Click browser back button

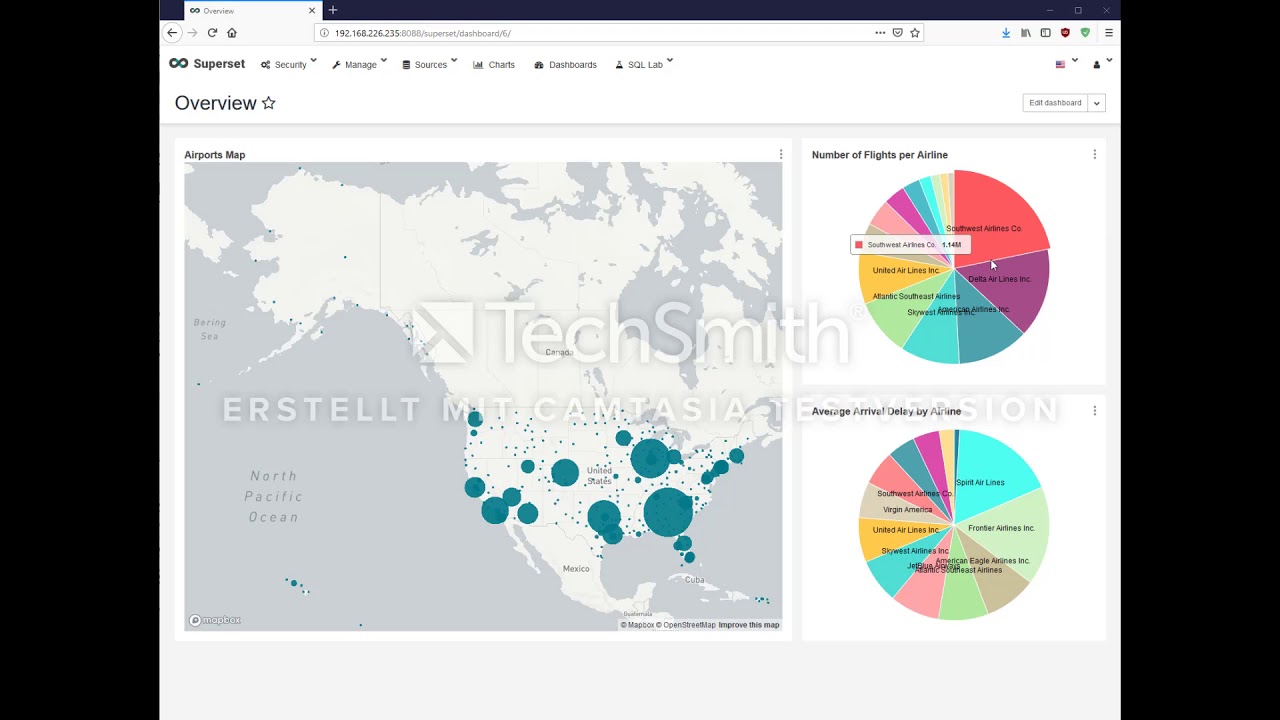pyautogui.click(x=172, y=33)
